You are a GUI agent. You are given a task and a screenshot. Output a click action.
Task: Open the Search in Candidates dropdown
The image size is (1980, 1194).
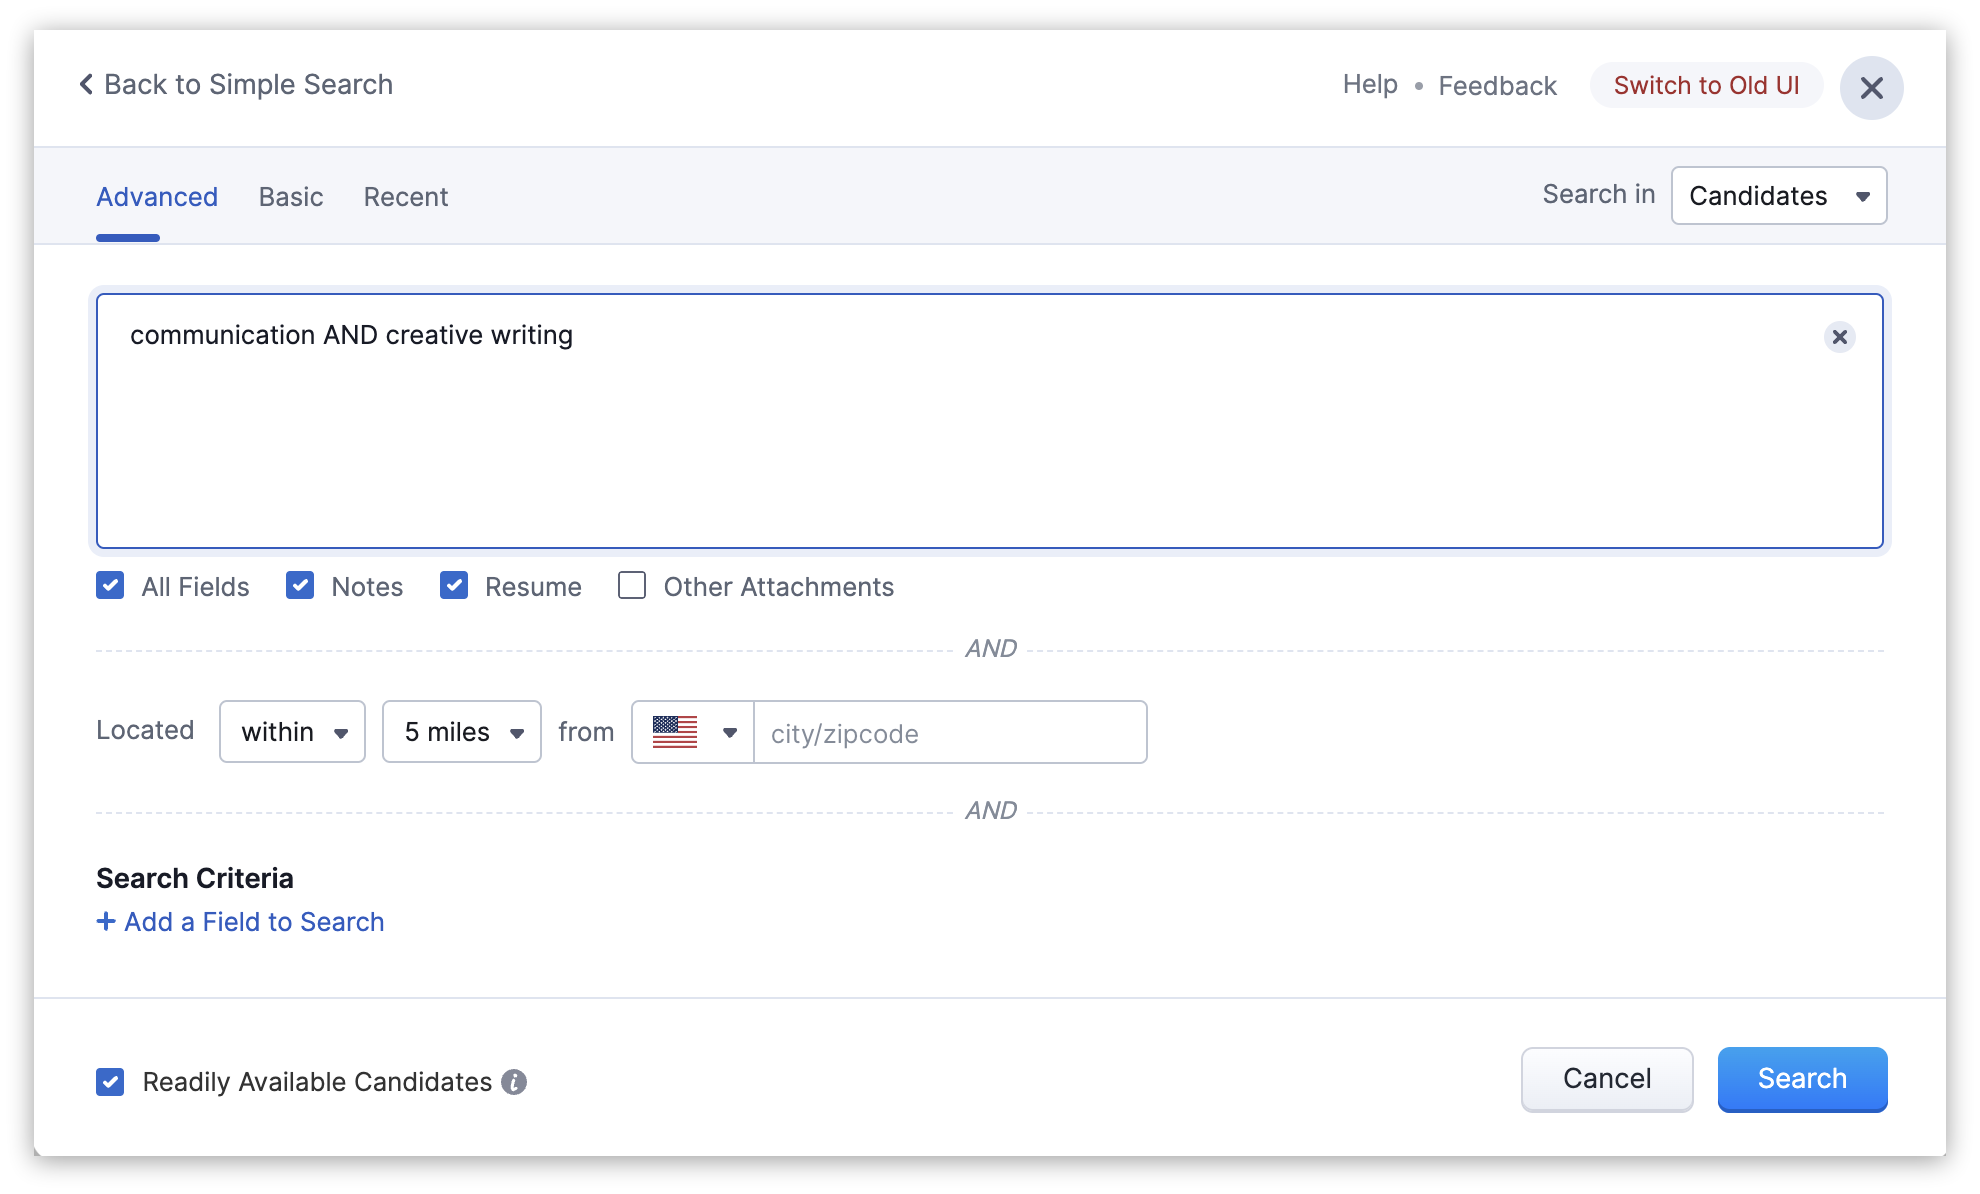click(1778, 196)
